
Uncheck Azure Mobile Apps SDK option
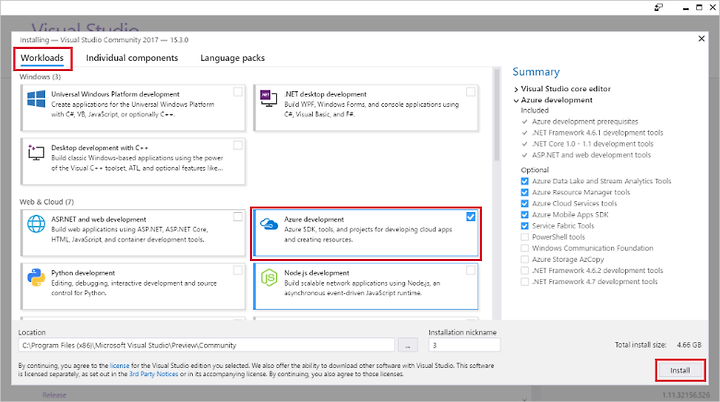[x=524, y=215]
